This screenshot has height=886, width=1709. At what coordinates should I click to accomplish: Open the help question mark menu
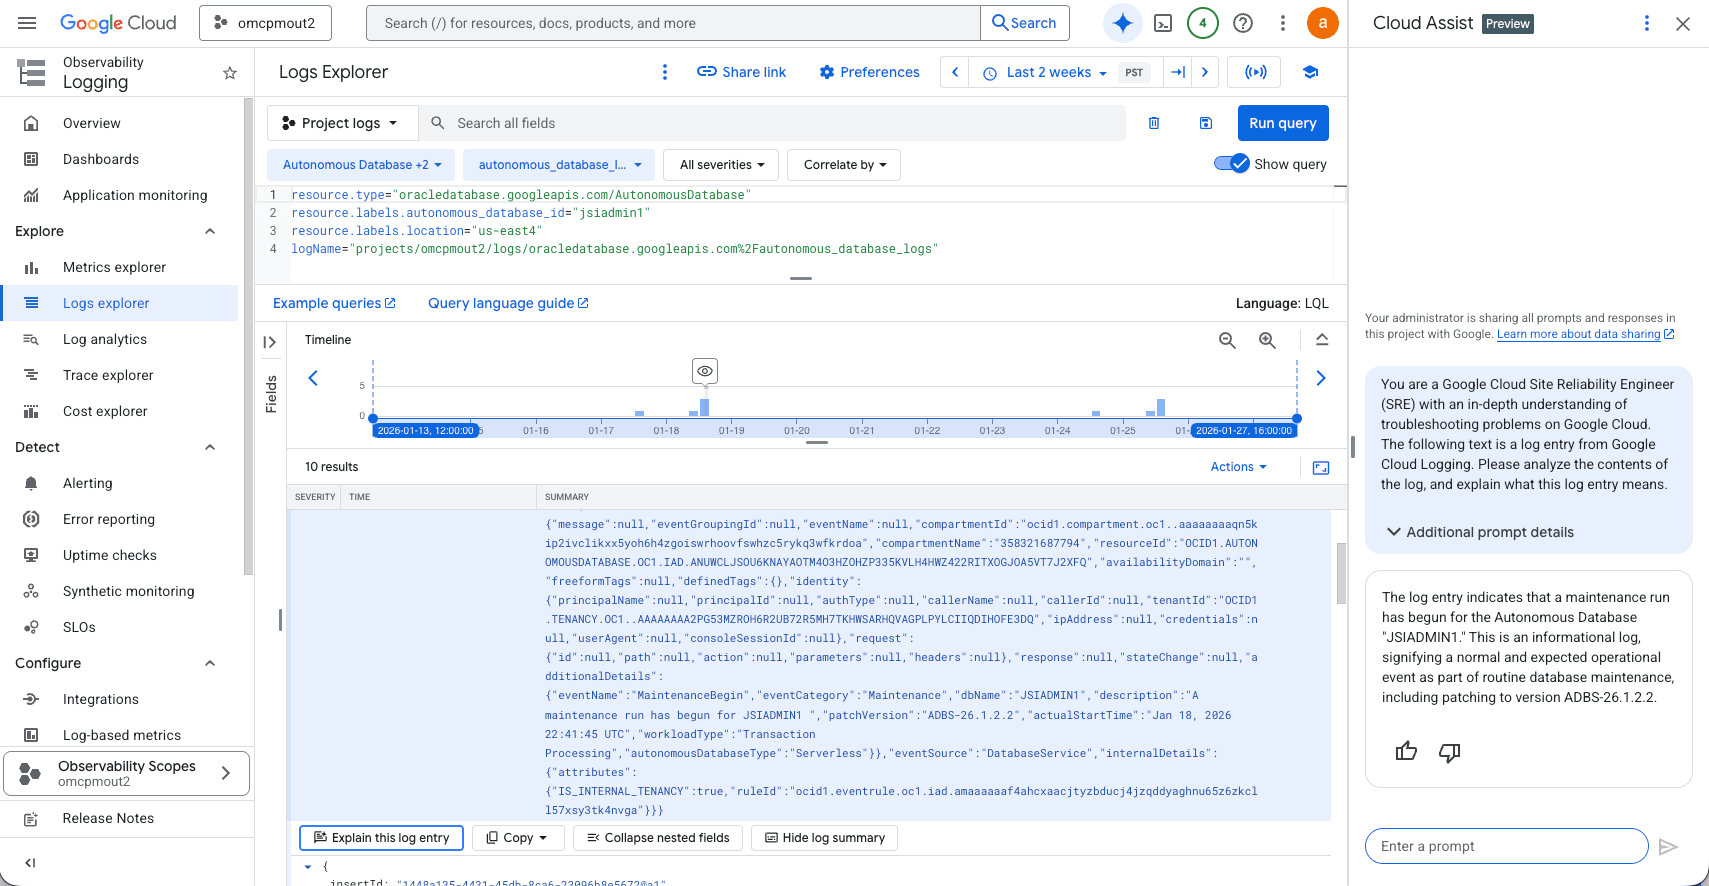pyautogui.click(x=1243, y=23)
